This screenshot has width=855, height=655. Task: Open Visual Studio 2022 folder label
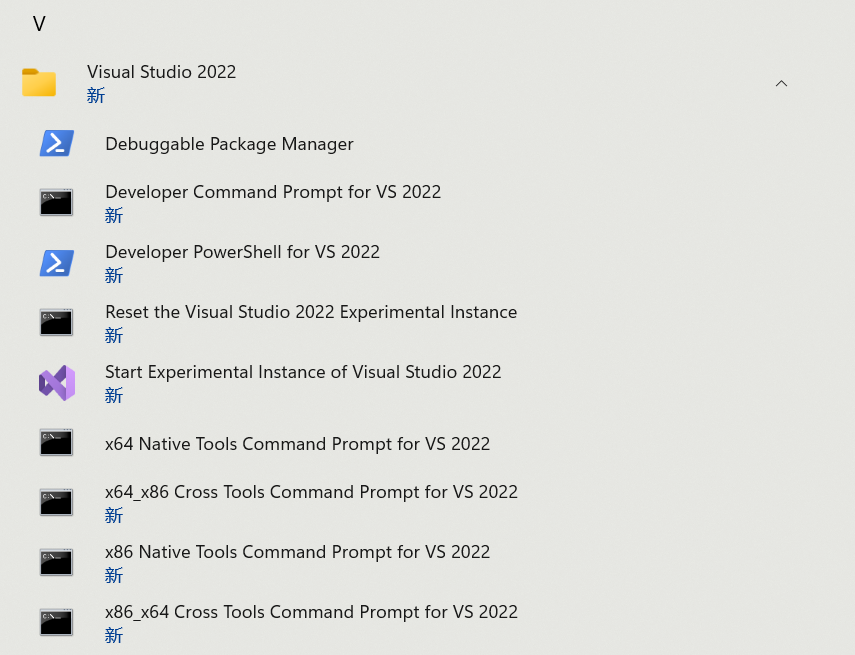pos(161,72)
